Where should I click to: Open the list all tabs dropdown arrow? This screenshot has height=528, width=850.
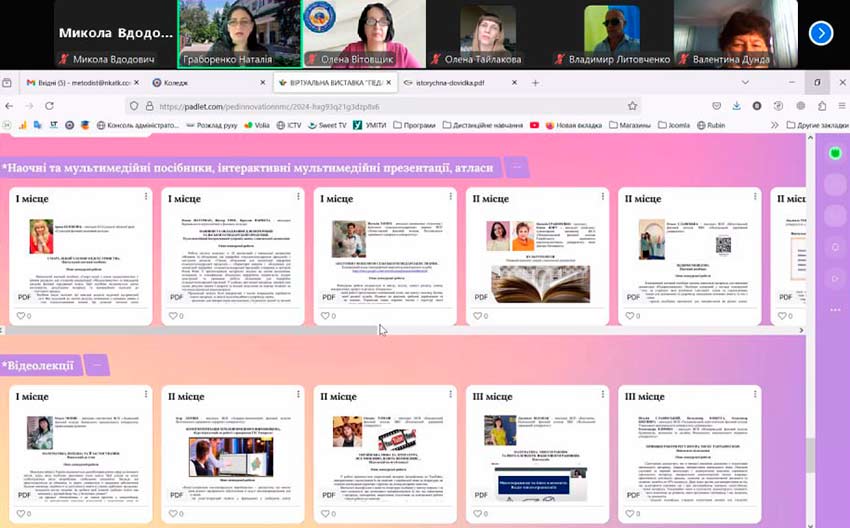tap(745, 83)
